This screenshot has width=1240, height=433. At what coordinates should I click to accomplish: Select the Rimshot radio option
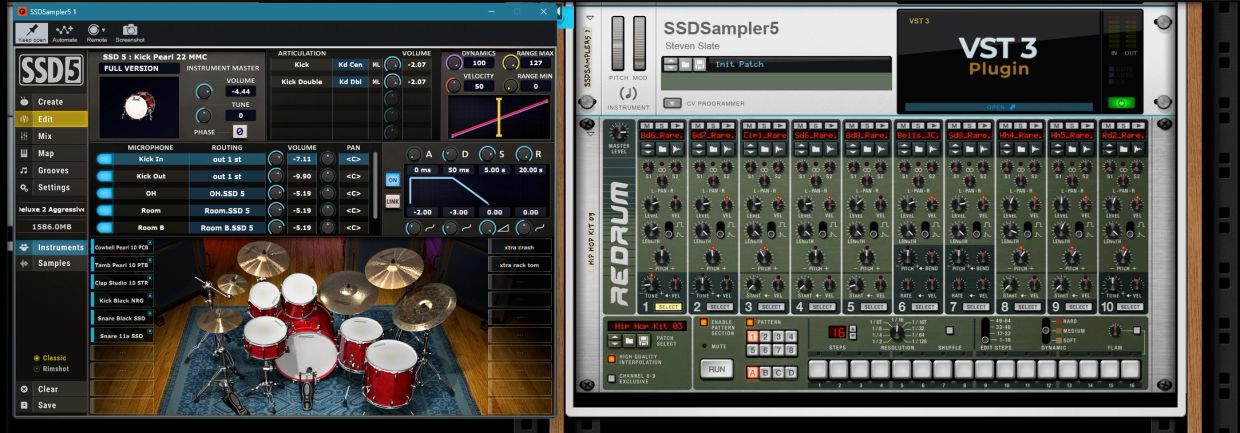(x=51, y=367)
